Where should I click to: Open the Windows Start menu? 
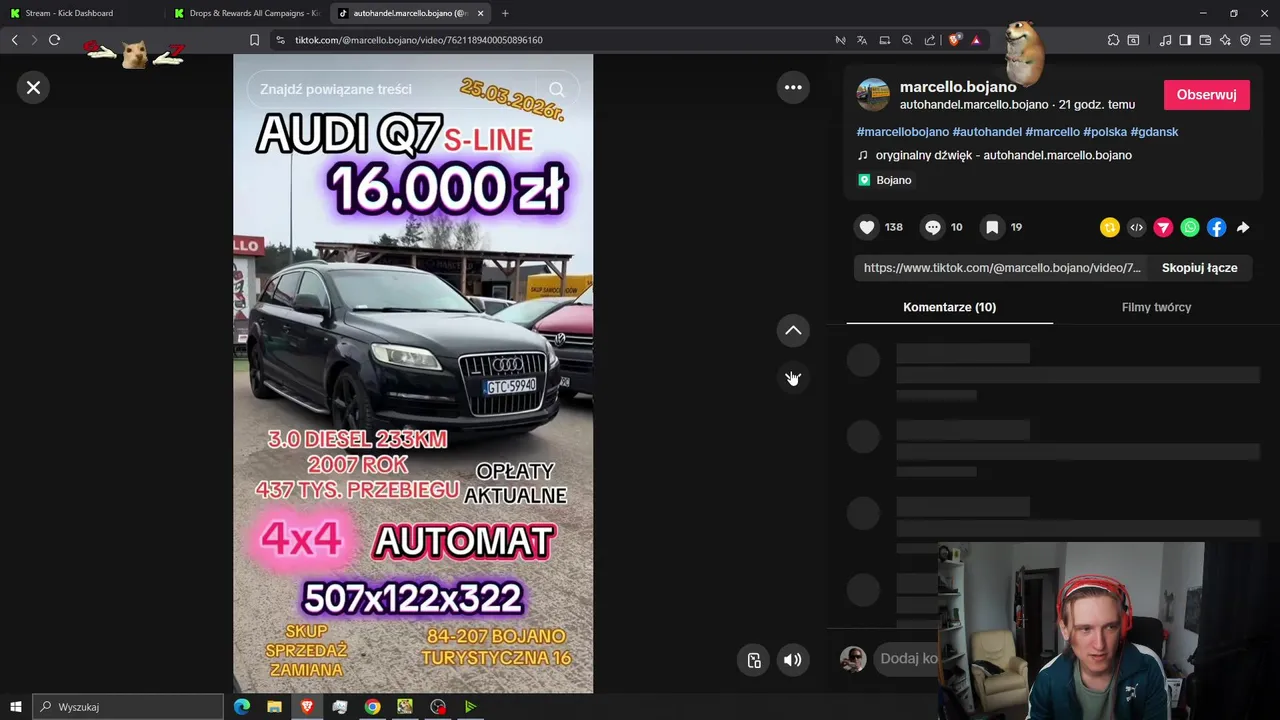[x=15, y=707]
